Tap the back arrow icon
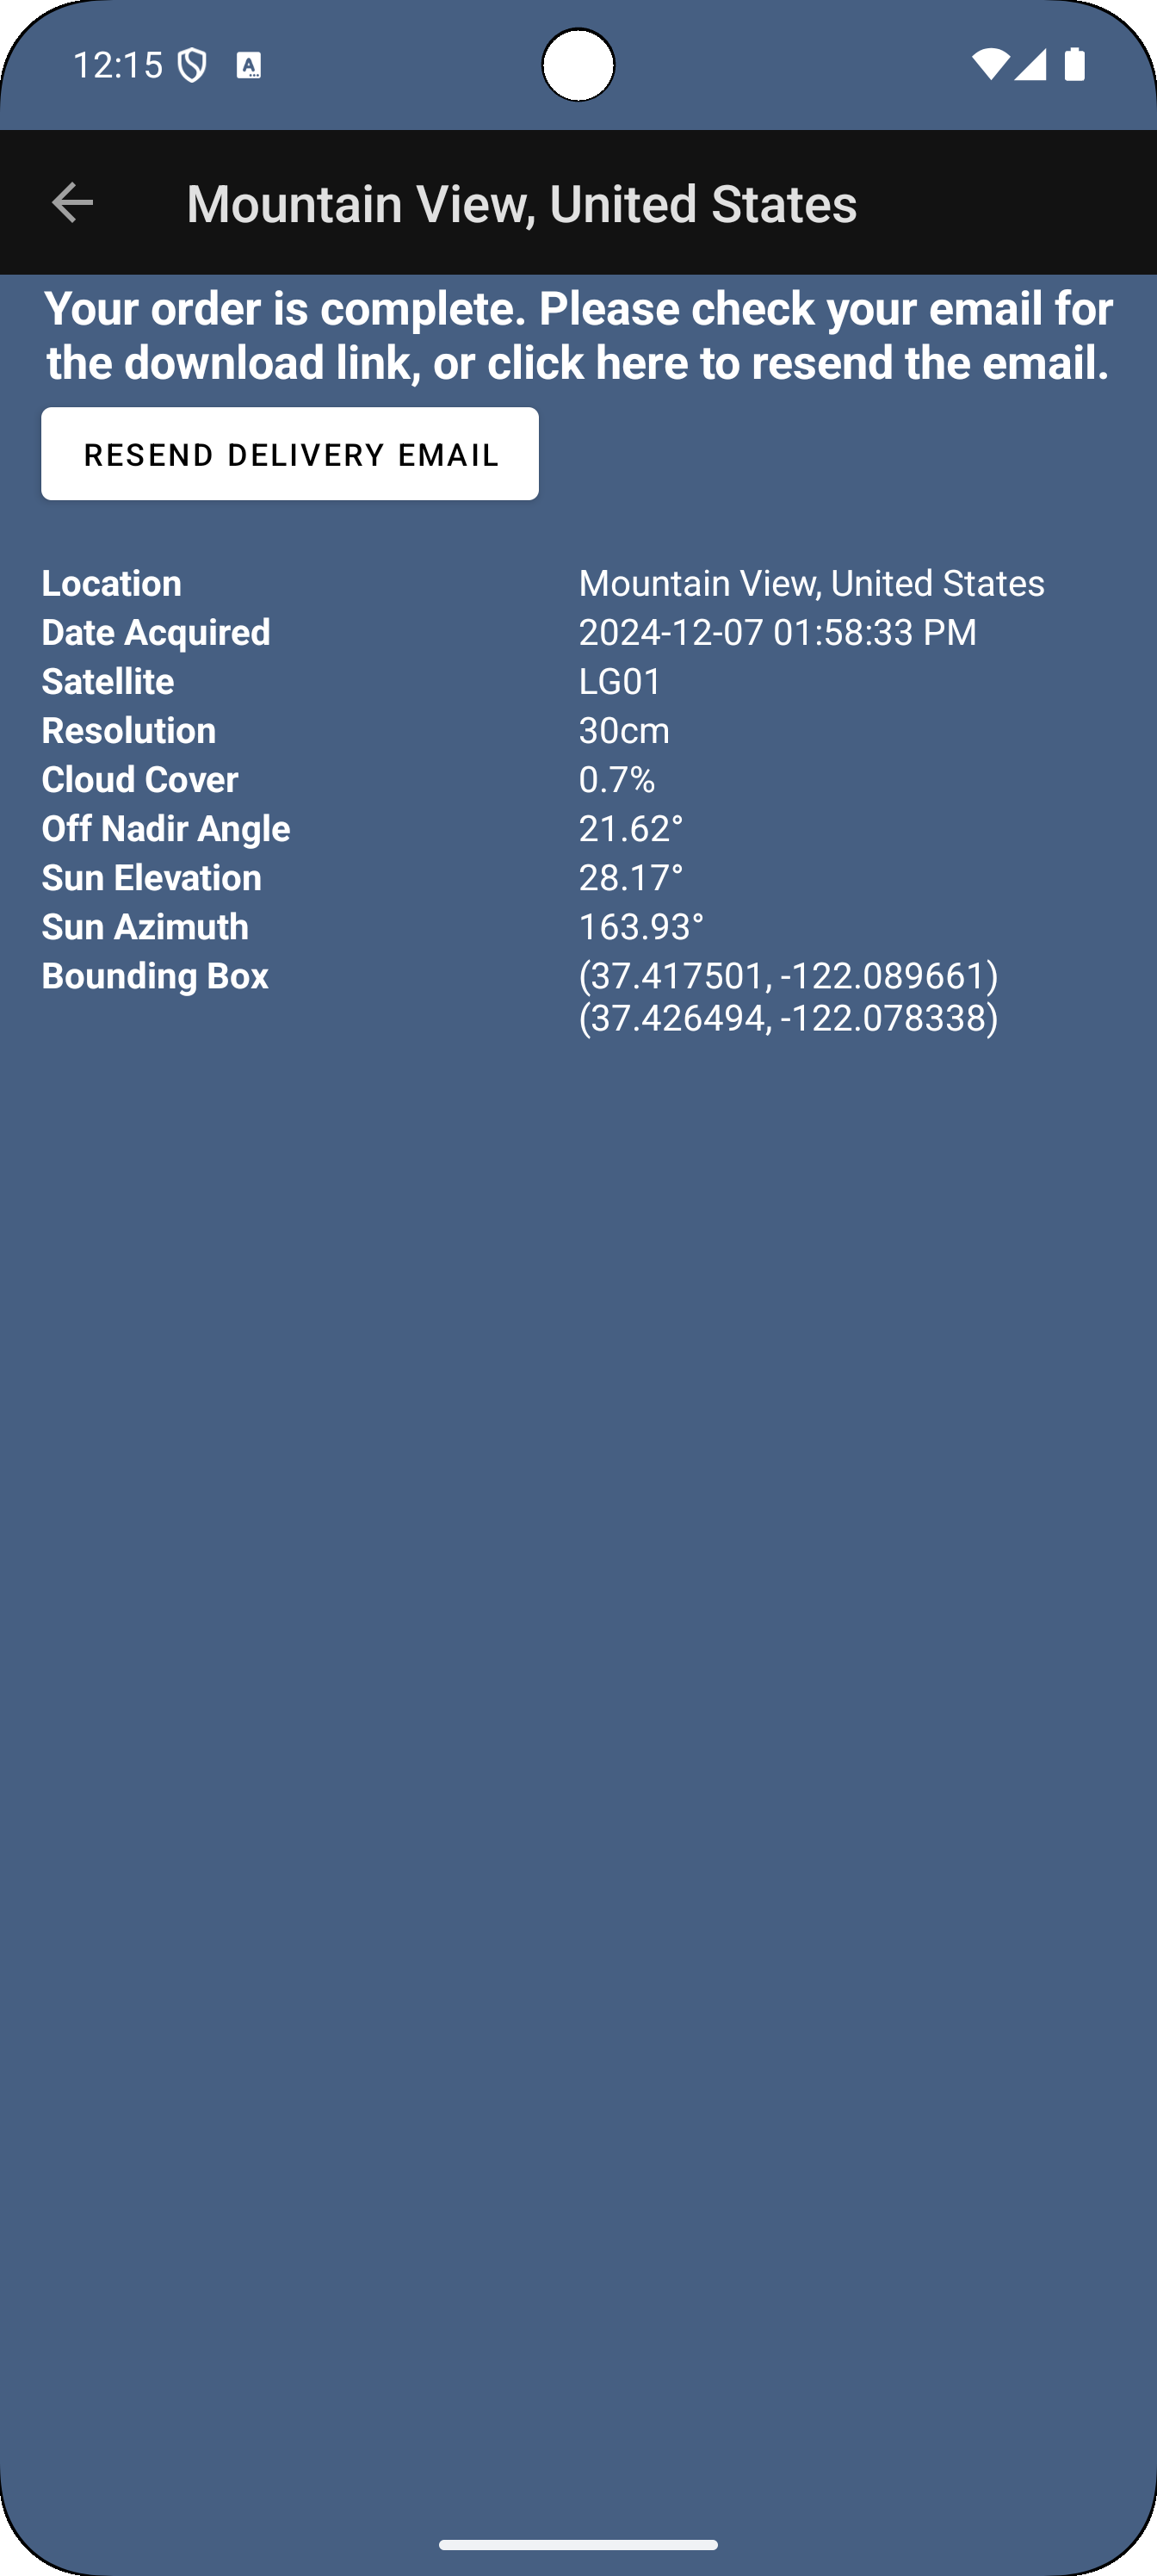The width and height of the screenshot is (1157, 2576). pos(72,203)
